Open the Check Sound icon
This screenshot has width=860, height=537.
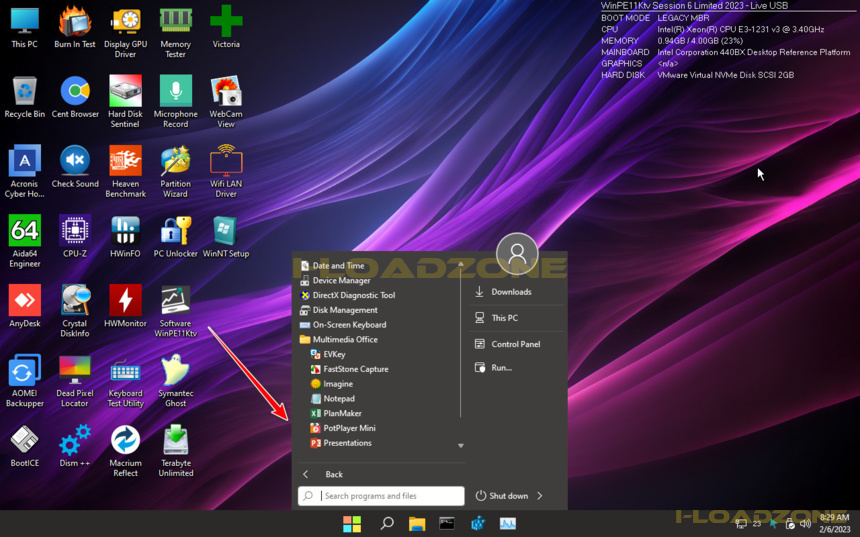point(75,167)
